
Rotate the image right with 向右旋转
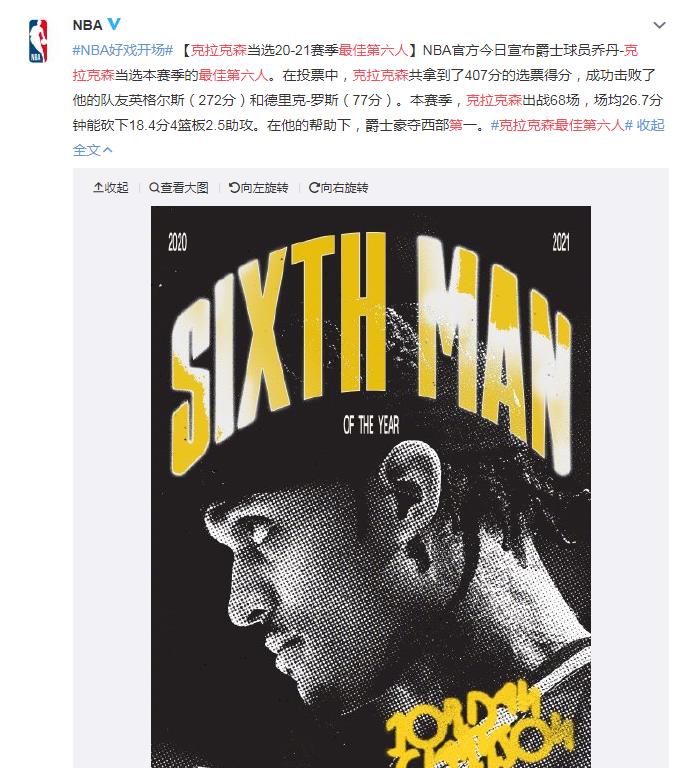point(338,188)
